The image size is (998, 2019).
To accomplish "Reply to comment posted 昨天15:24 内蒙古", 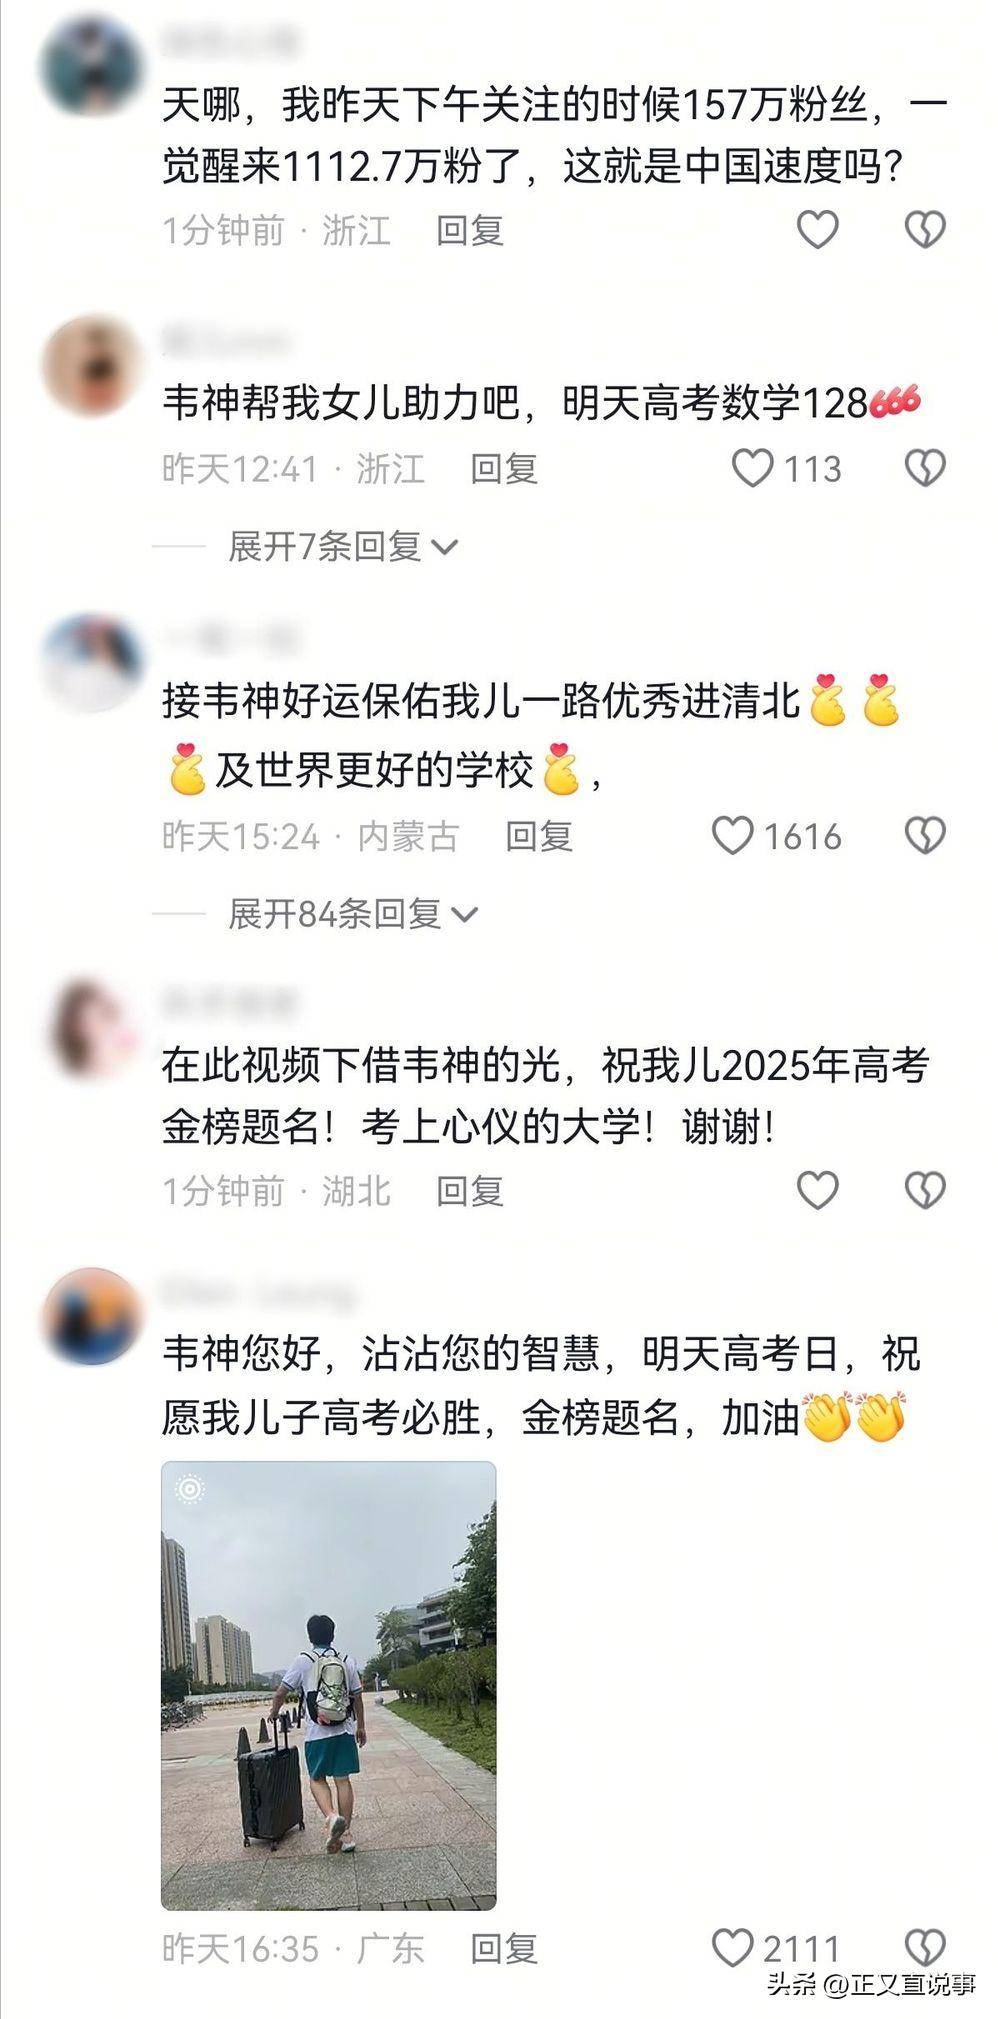I will click(x=539, y=837).
